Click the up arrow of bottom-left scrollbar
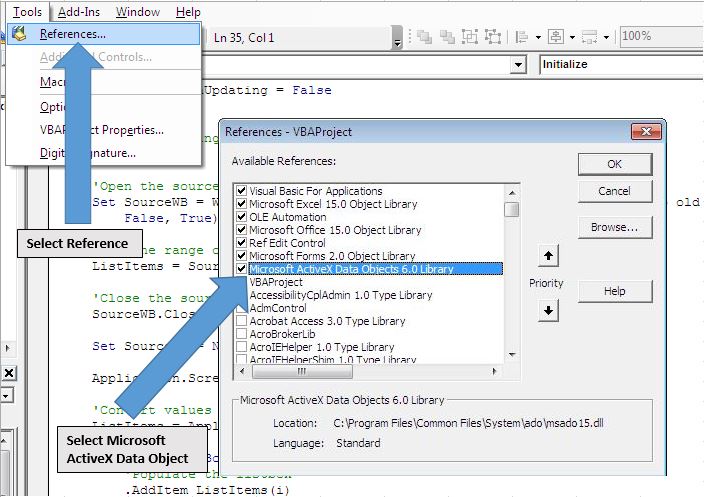704x497 pixels. [3, 441]
